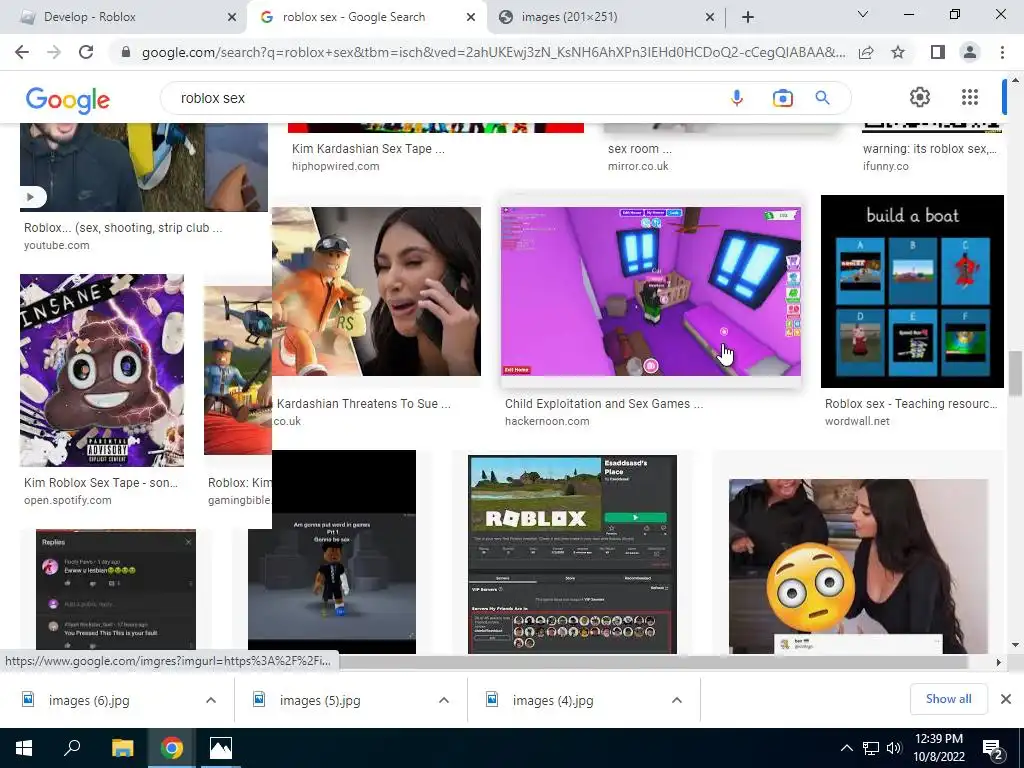Open the tab search chevron
Image resolution: width=1024 pixels, height=768 pixels.
point(863,14)
